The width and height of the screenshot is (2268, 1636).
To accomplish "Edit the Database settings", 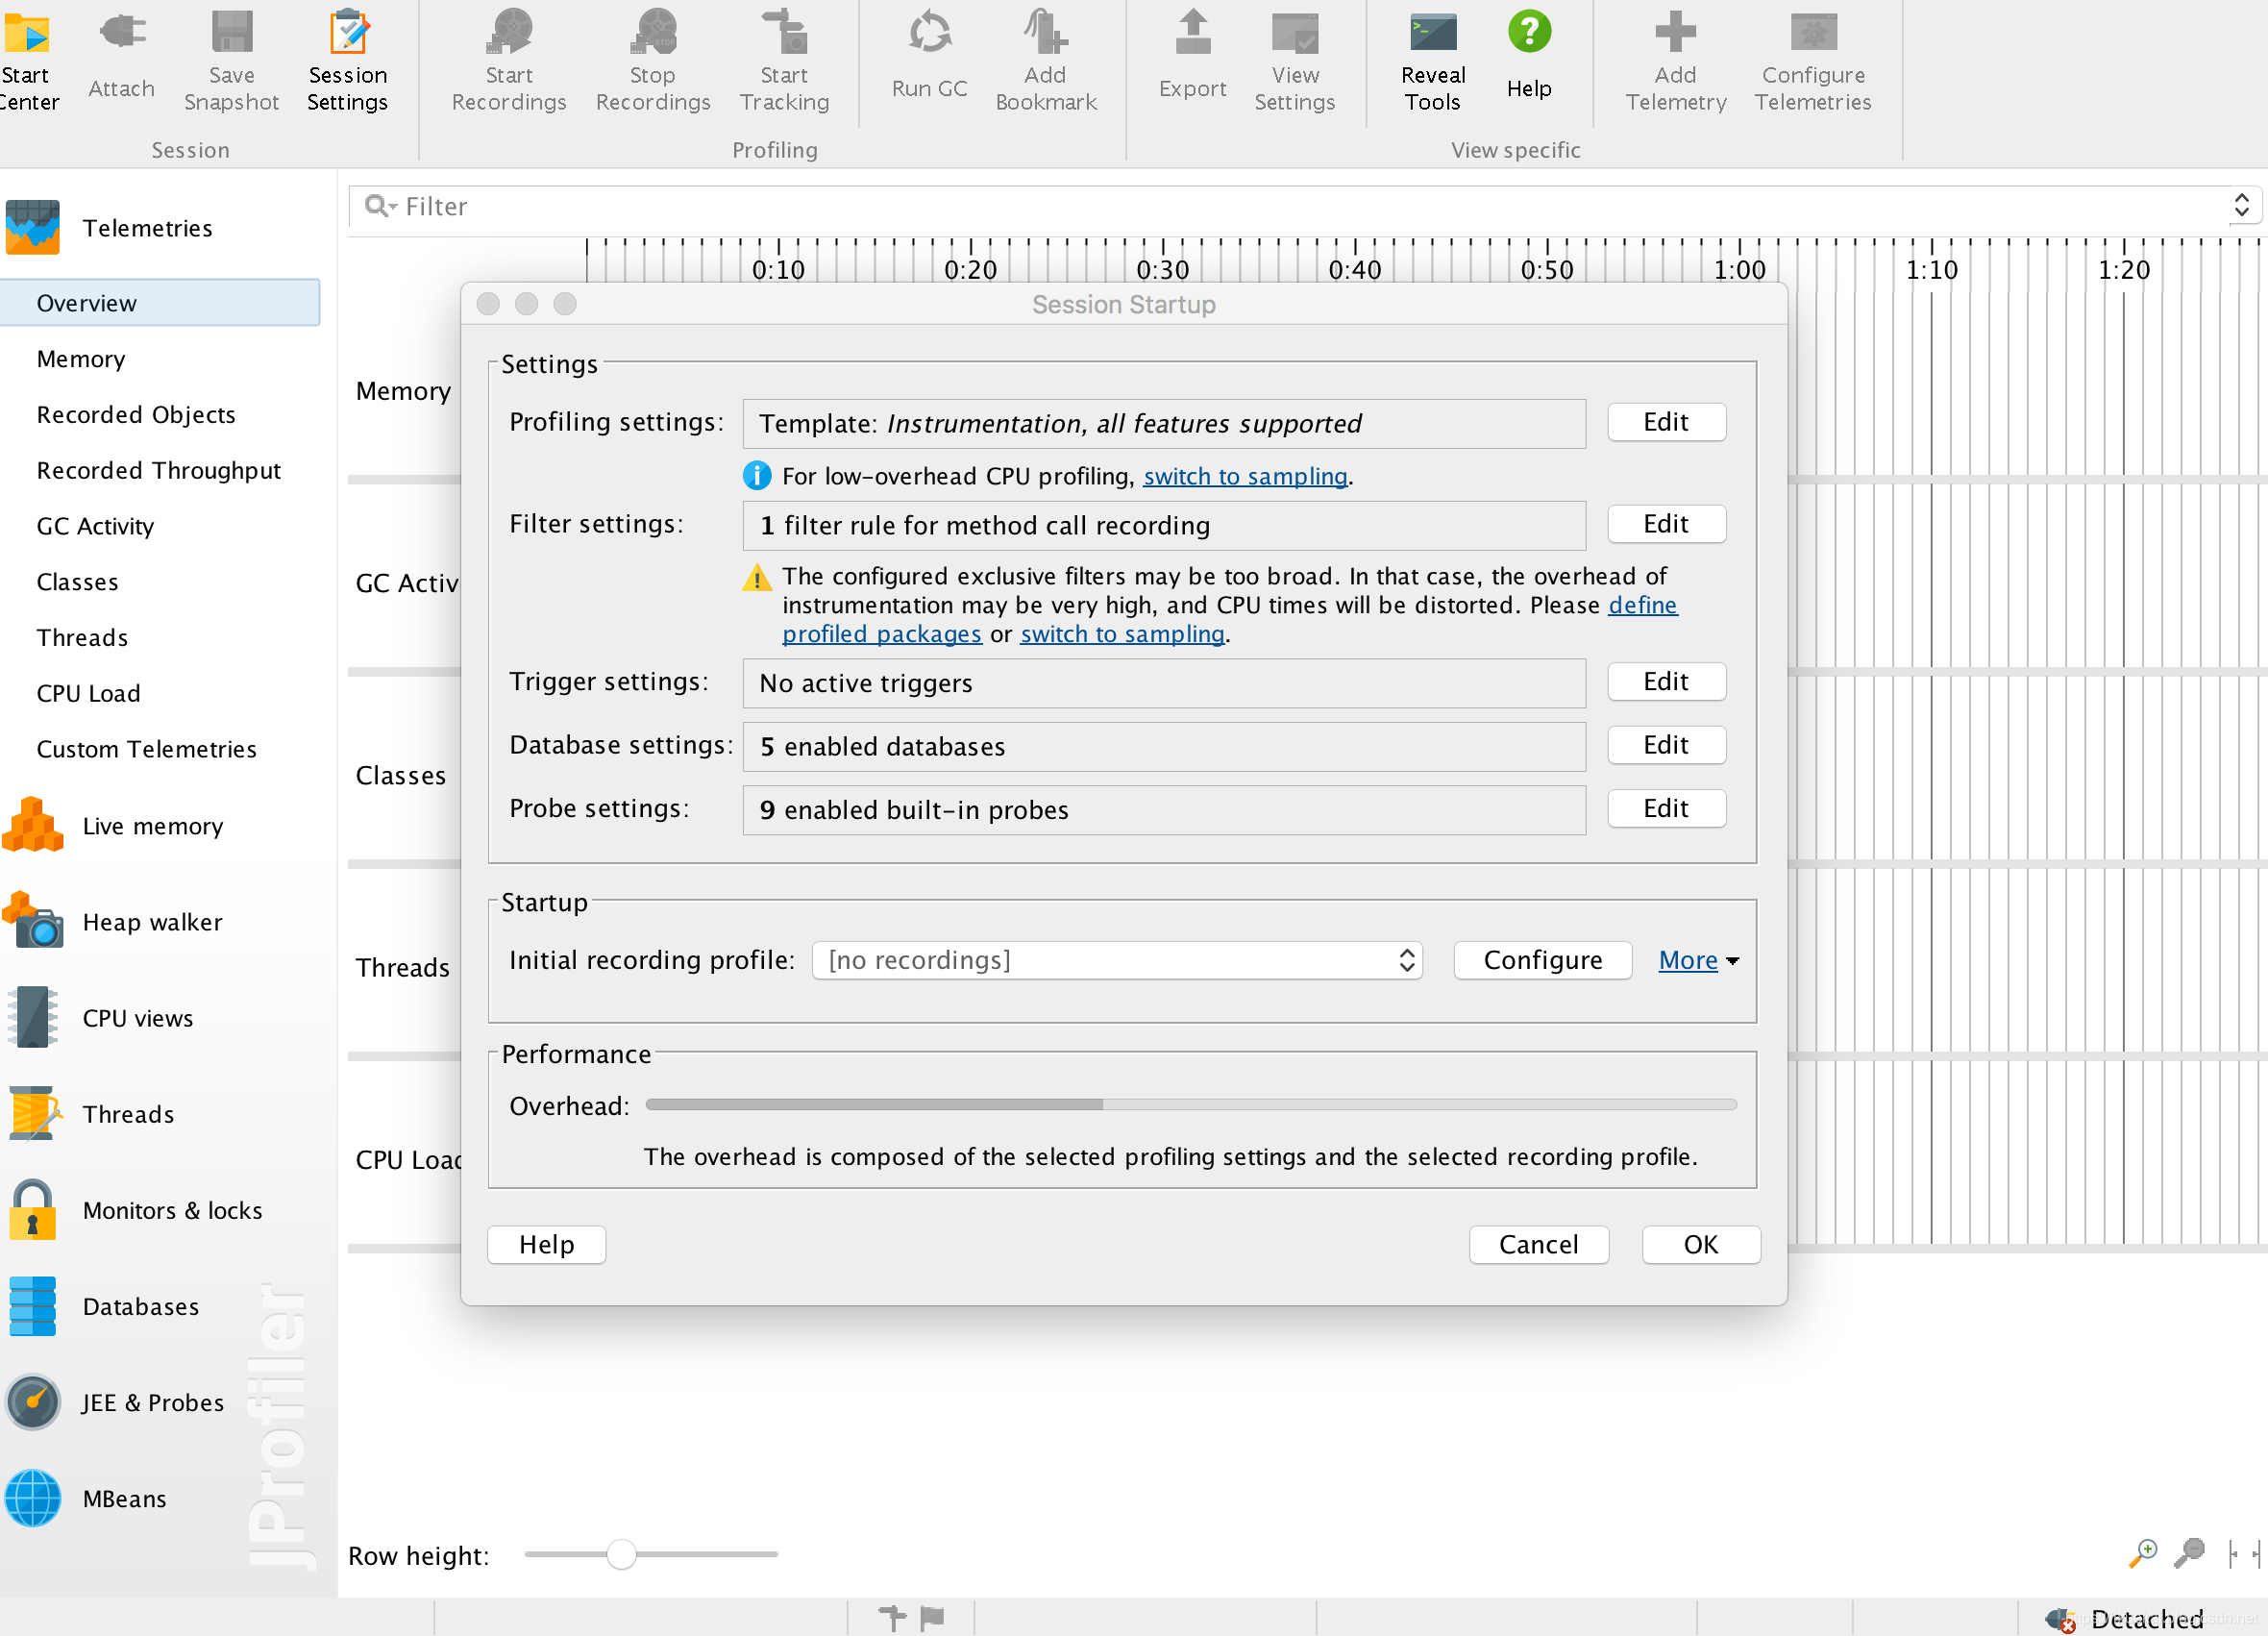I will tap(1666, 745).
